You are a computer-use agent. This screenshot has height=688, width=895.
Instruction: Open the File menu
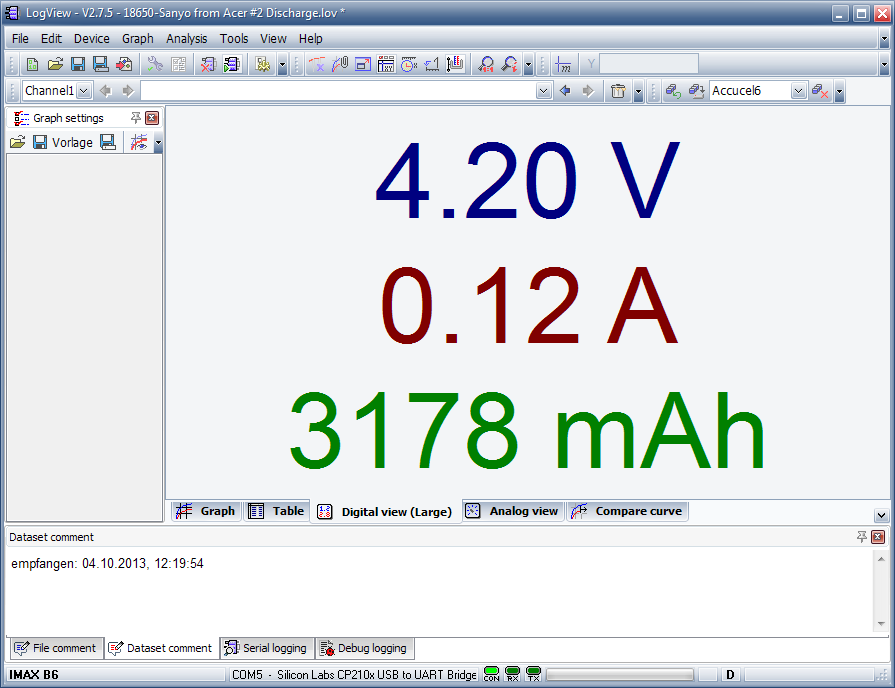pyautogui.click(x=20, y=38)
